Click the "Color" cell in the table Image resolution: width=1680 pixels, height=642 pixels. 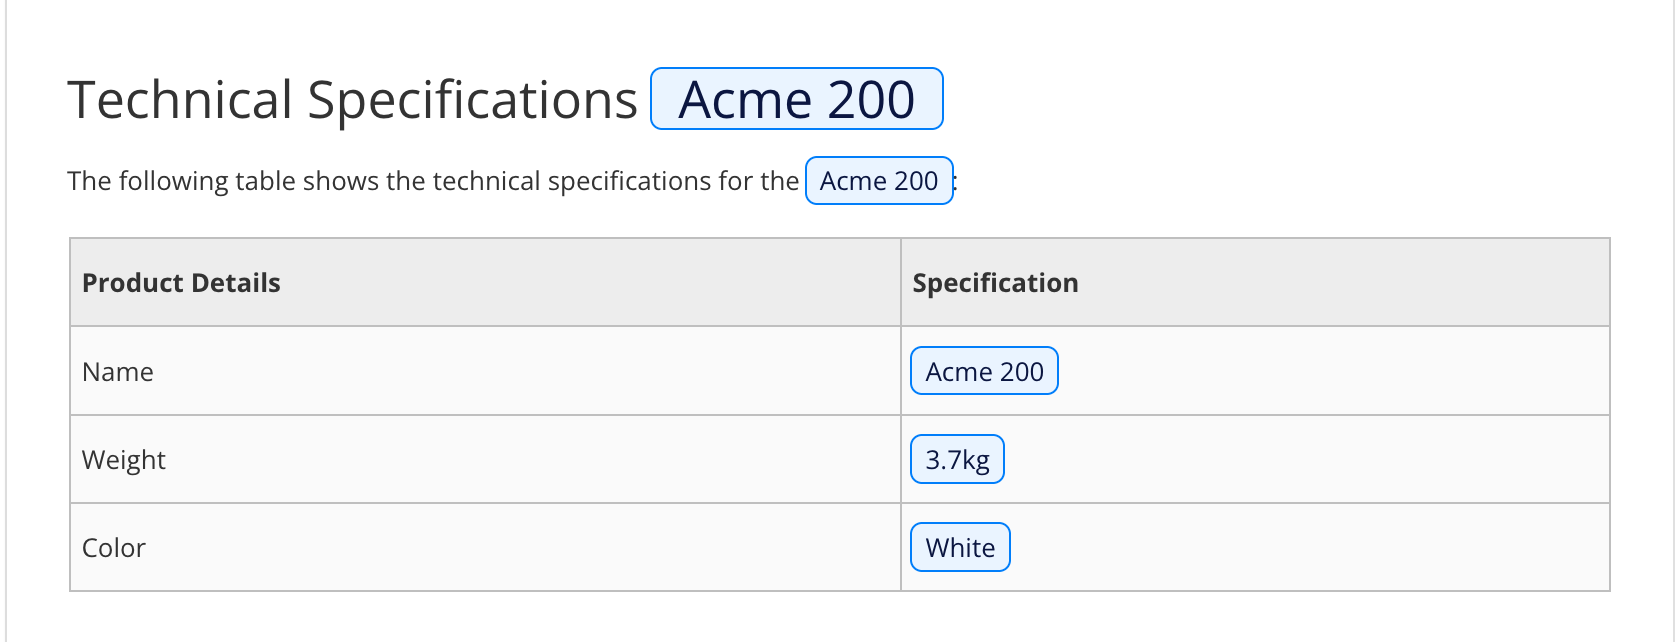pos(114,548)
